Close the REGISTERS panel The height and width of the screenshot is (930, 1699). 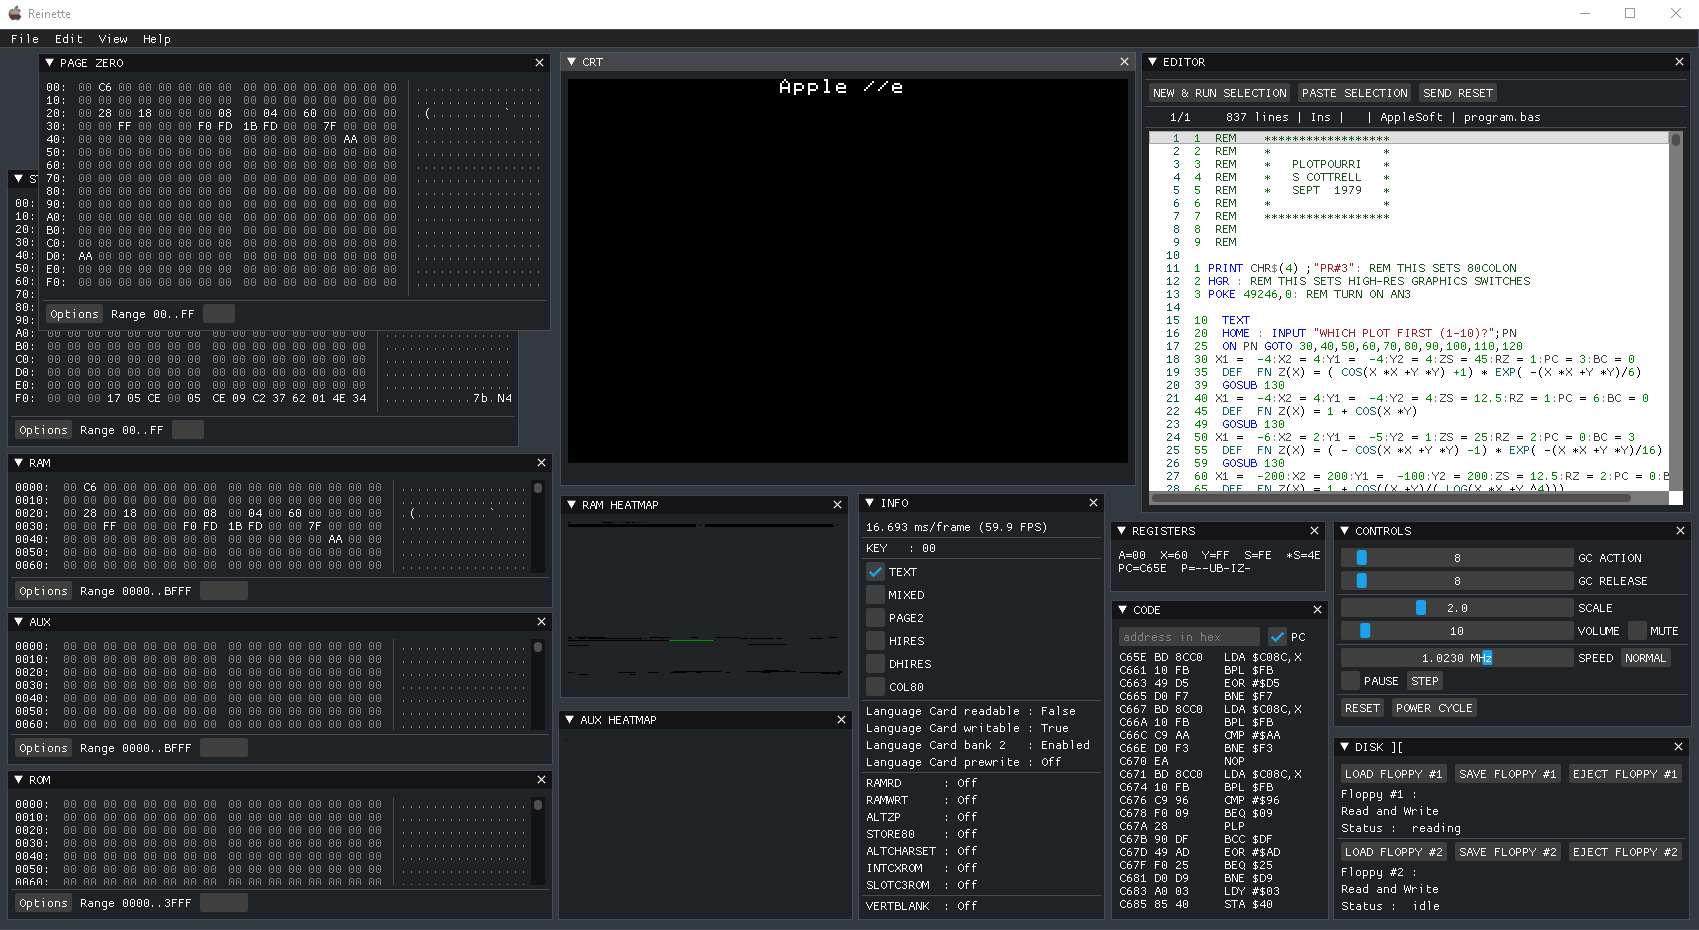pos(1314,531)
